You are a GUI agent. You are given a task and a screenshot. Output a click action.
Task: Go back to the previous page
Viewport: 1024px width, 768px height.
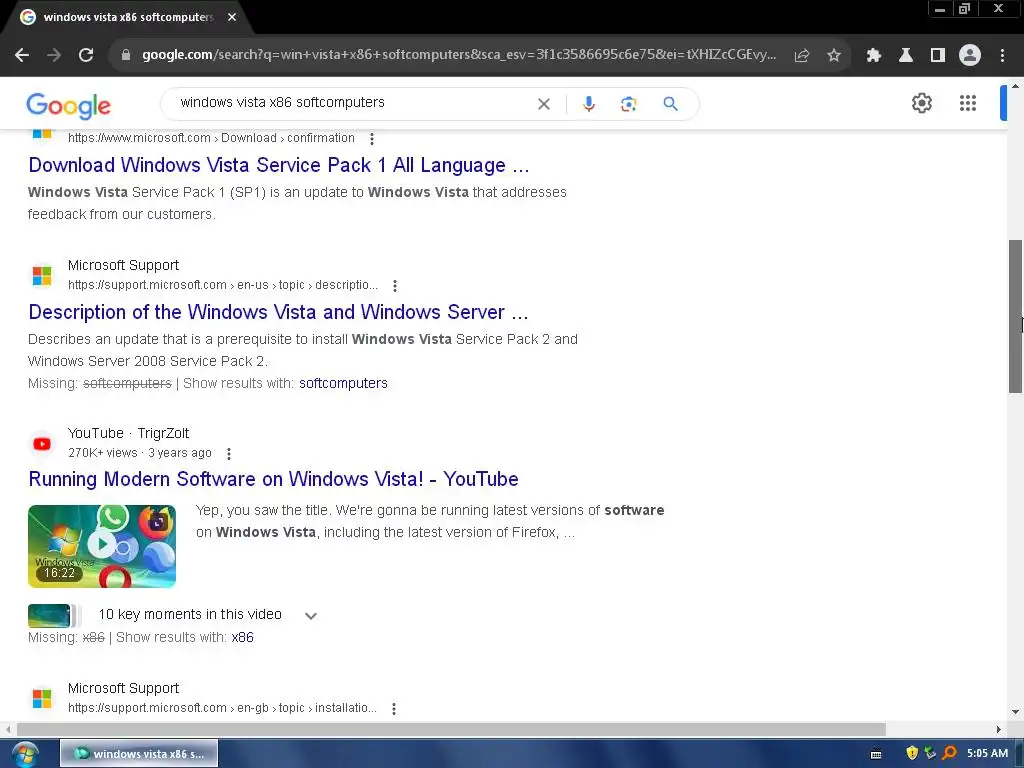pyautogui.click(x=22, y=56)
